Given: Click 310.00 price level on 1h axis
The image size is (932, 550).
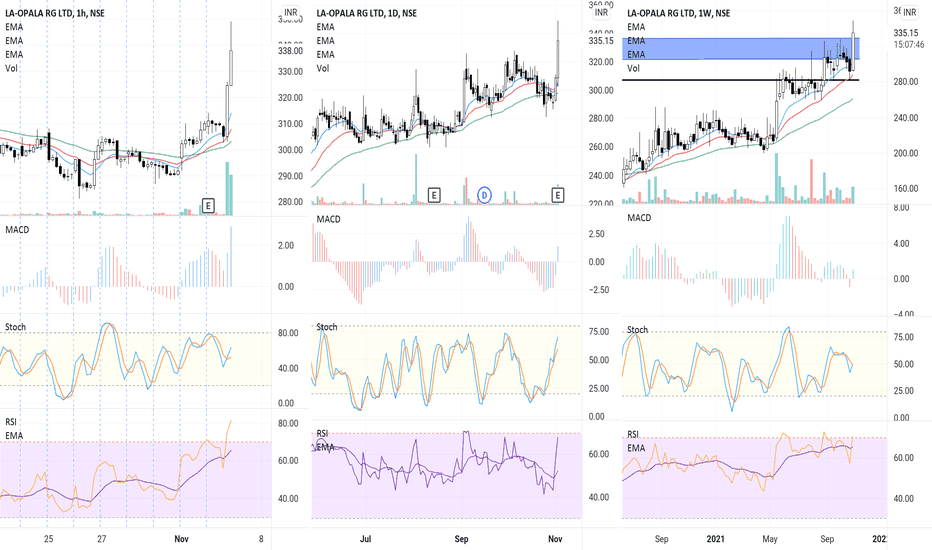Looking at the screenshot, I should click(291, 124).
